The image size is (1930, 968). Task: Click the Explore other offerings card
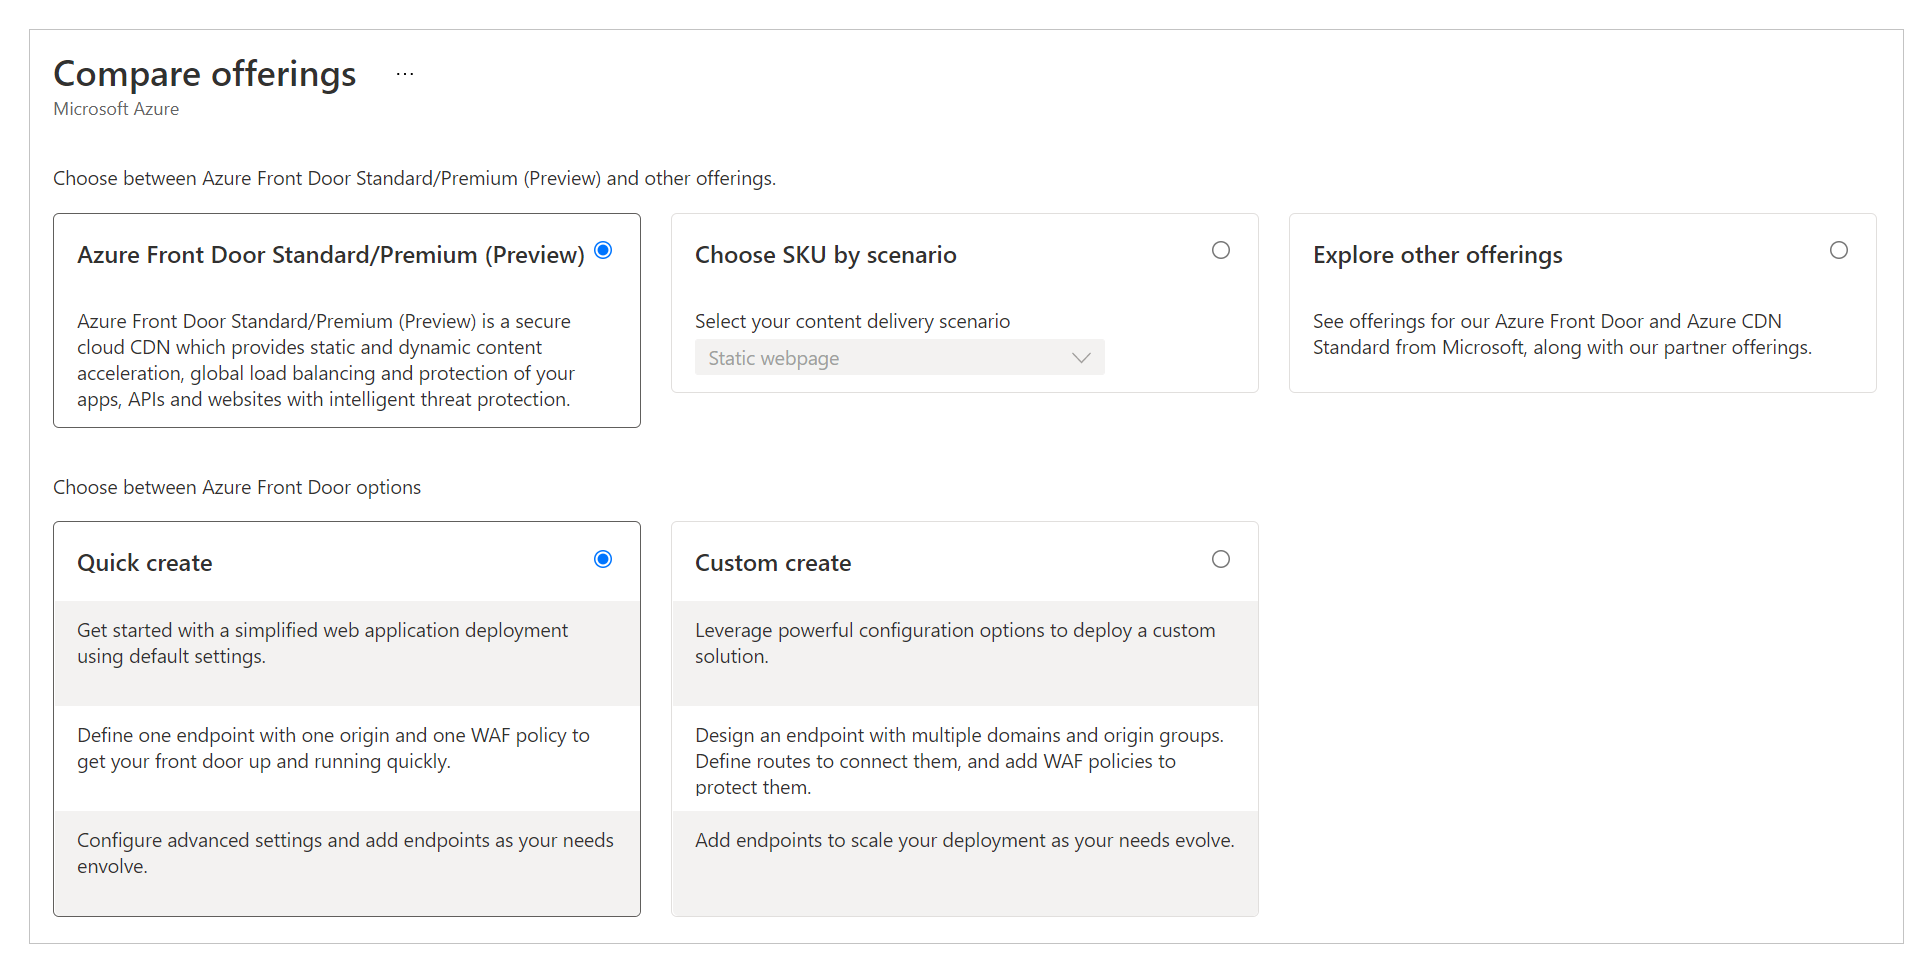point(1582,302)
